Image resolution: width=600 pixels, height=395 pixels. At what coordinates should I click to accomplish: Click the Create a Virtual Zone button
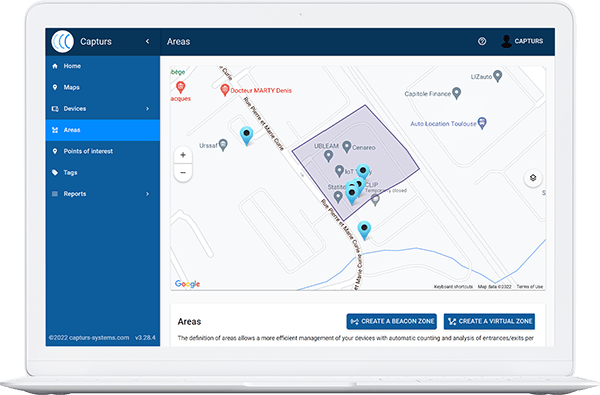(x=489, y=322)
